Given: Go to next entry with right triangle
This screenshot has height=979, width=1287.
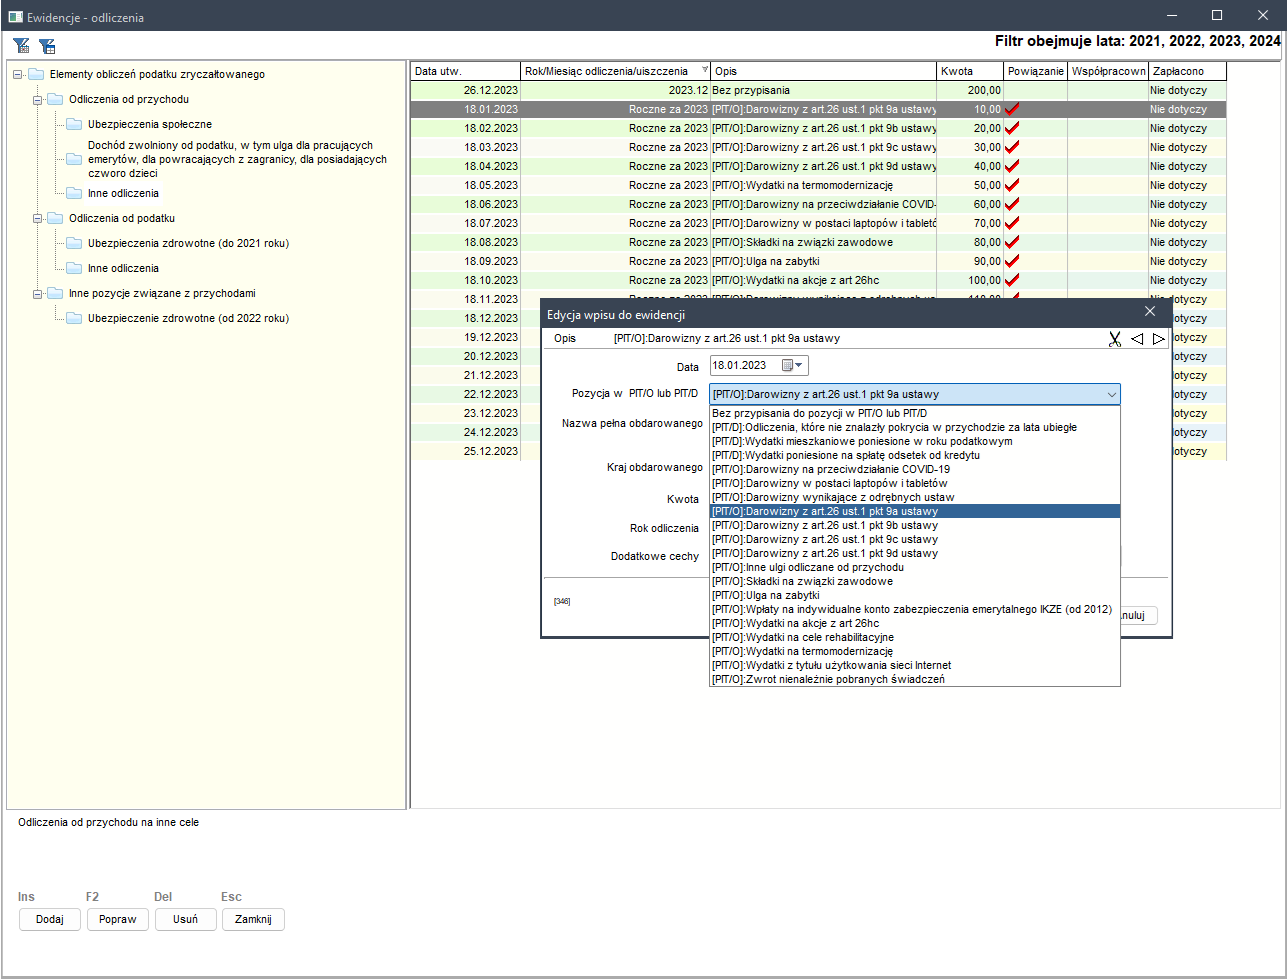Looking at the screenshot, I should 1158,339.
